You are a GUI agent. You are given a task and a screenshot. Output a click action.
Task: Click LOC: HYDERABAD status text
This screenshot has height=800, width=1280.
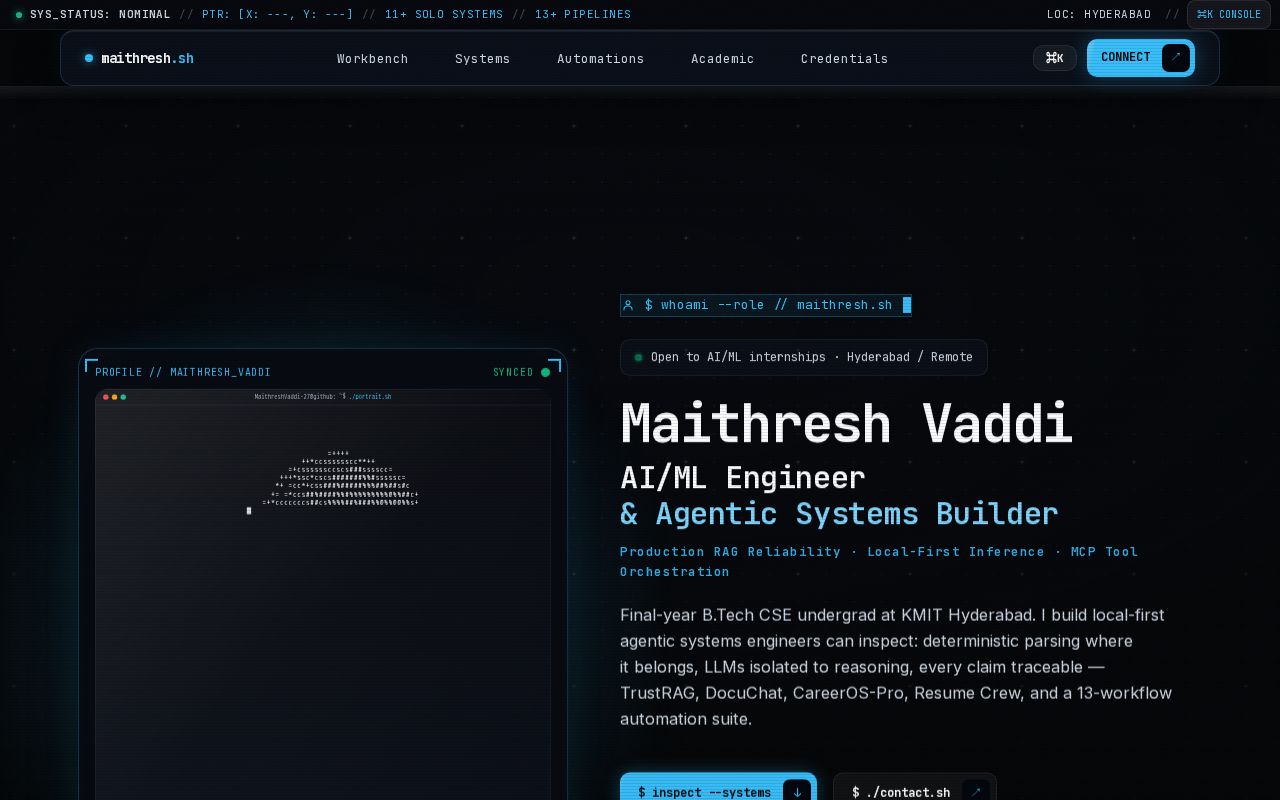pyautogui.click(x=1099, y=14)
